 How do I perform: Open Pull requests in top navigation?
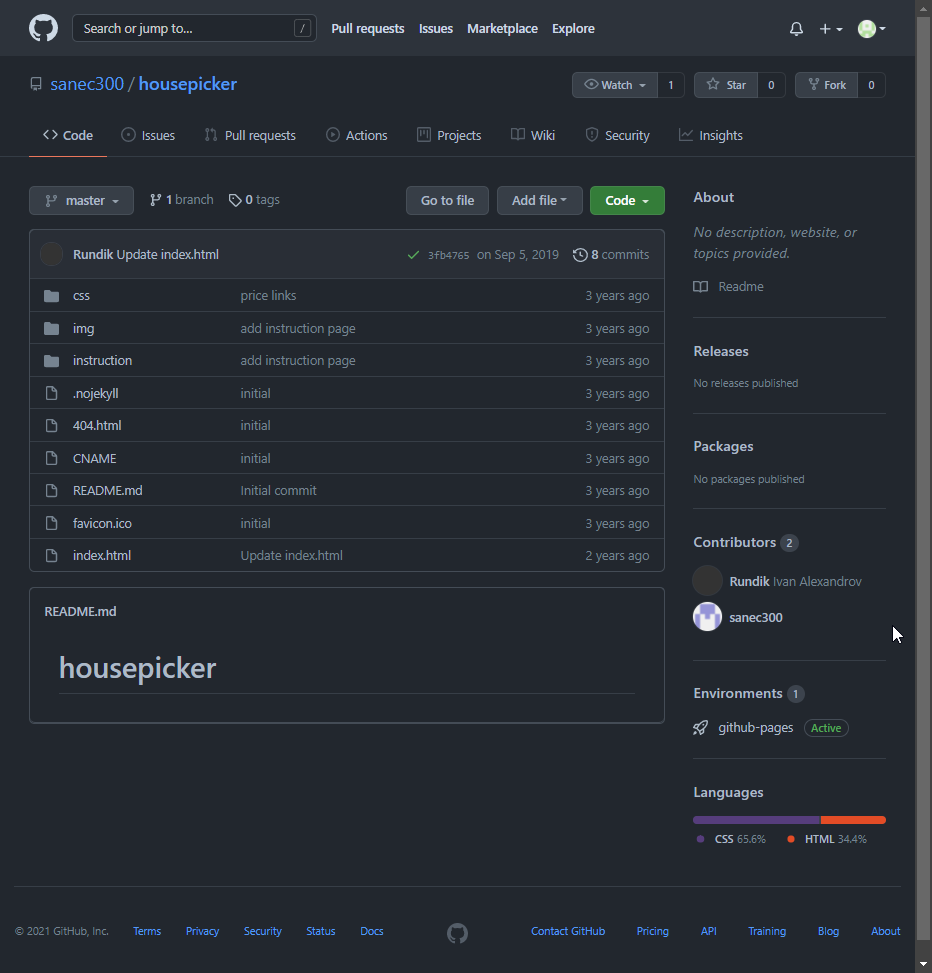point(367,29)
